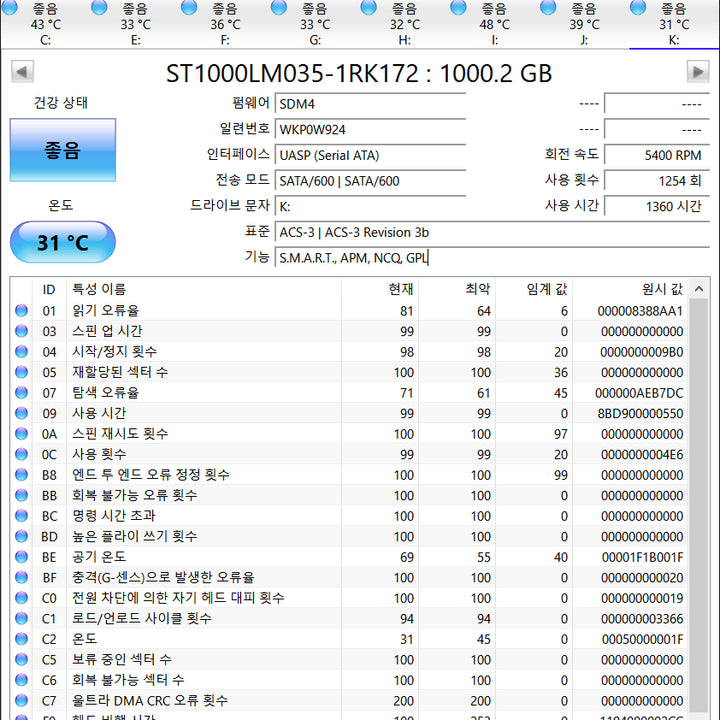This screenshot has width=720, height=720.
Task: Click the attribute list vertical scrollbar track
Action: [699, 505]
